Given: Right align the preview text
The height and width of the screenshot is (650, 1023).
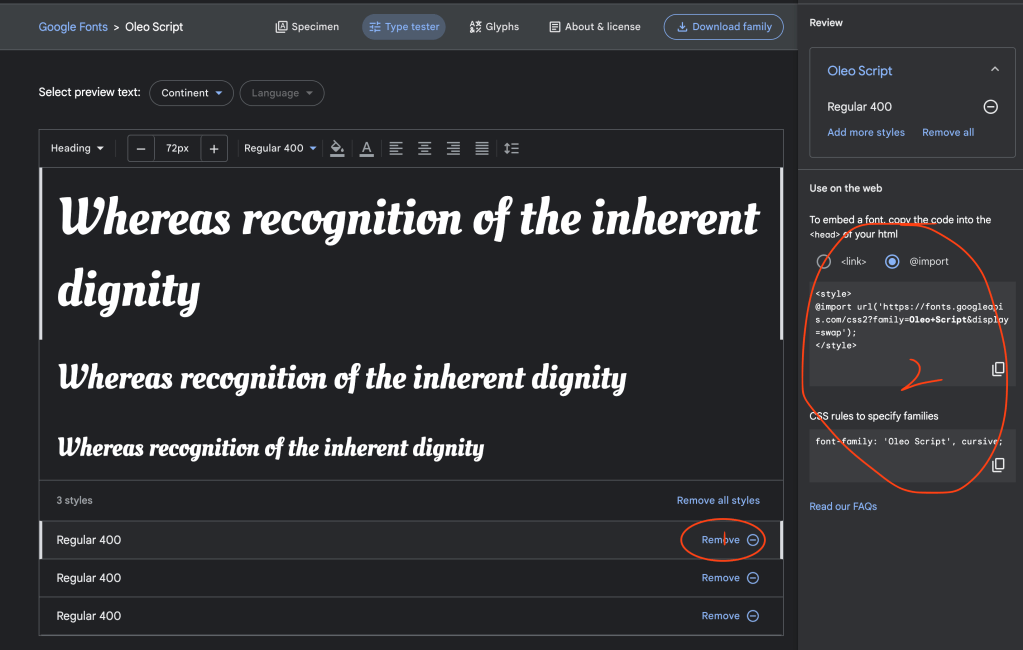Looking at the screenshot, I should [453, 148].
